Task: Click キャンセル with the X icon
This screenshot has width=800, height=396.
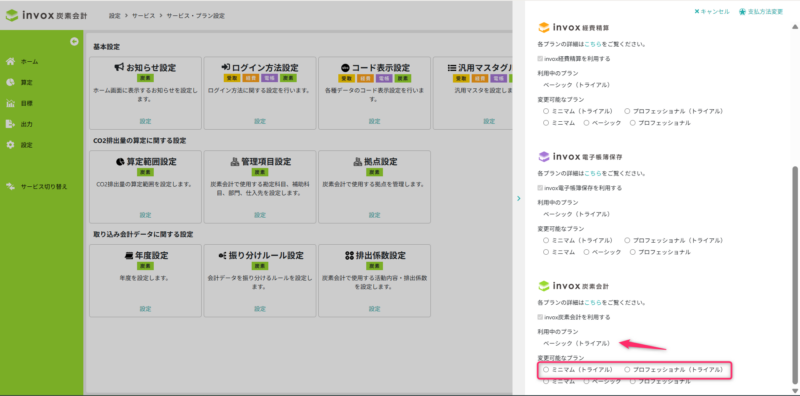Action: (712, 12)
